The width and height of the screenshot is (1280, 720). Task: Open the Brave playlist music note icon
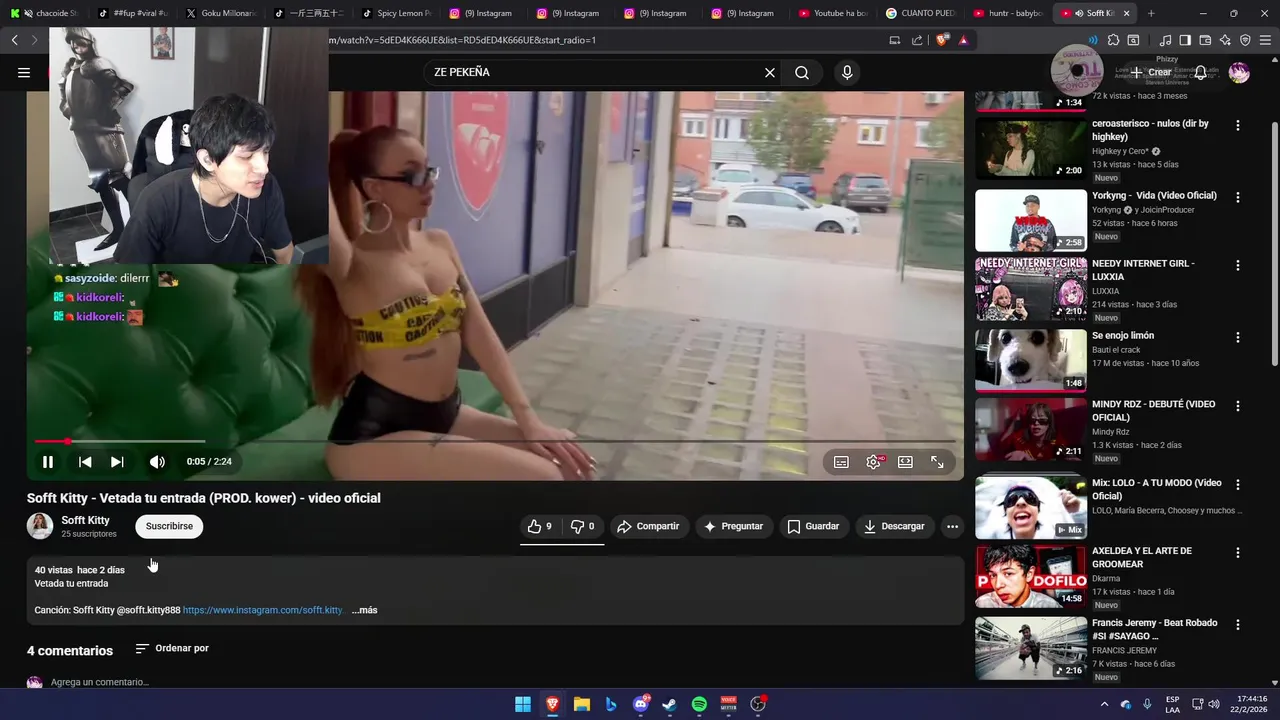tap(1165, 40)
